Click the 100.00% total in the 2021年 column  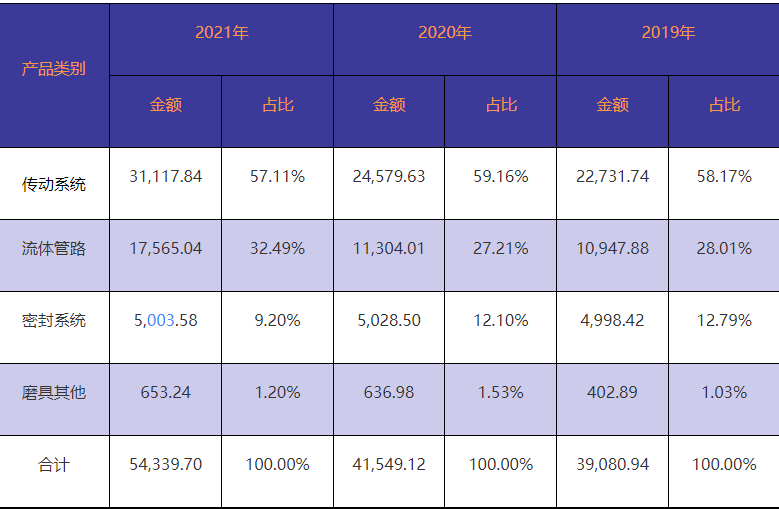point(277,464)
